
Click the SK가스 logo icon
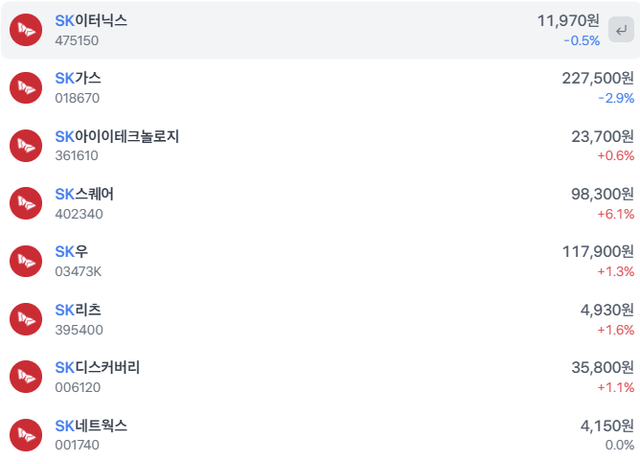[x=25, y=88]
